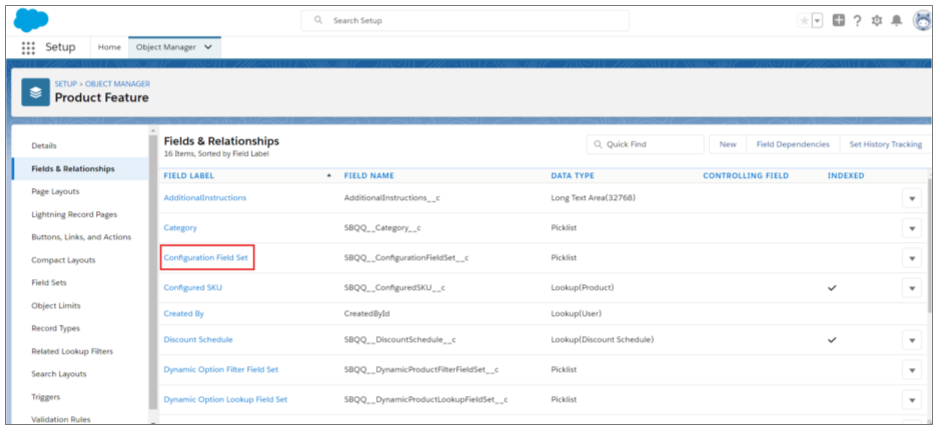Click the Quick Find search box
938x428 pixels.
click(x=645, y=144)
